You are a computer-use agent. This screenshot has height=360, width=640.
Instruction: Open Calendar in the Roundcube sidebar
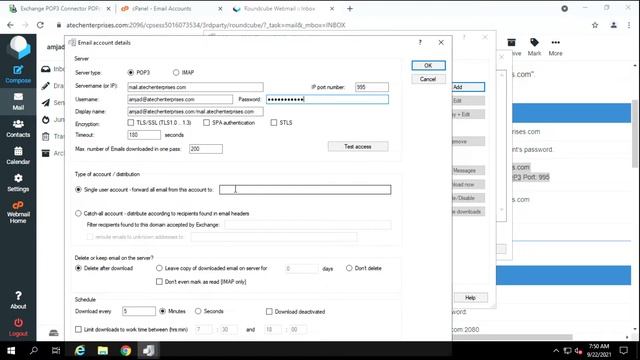[18, 156]
